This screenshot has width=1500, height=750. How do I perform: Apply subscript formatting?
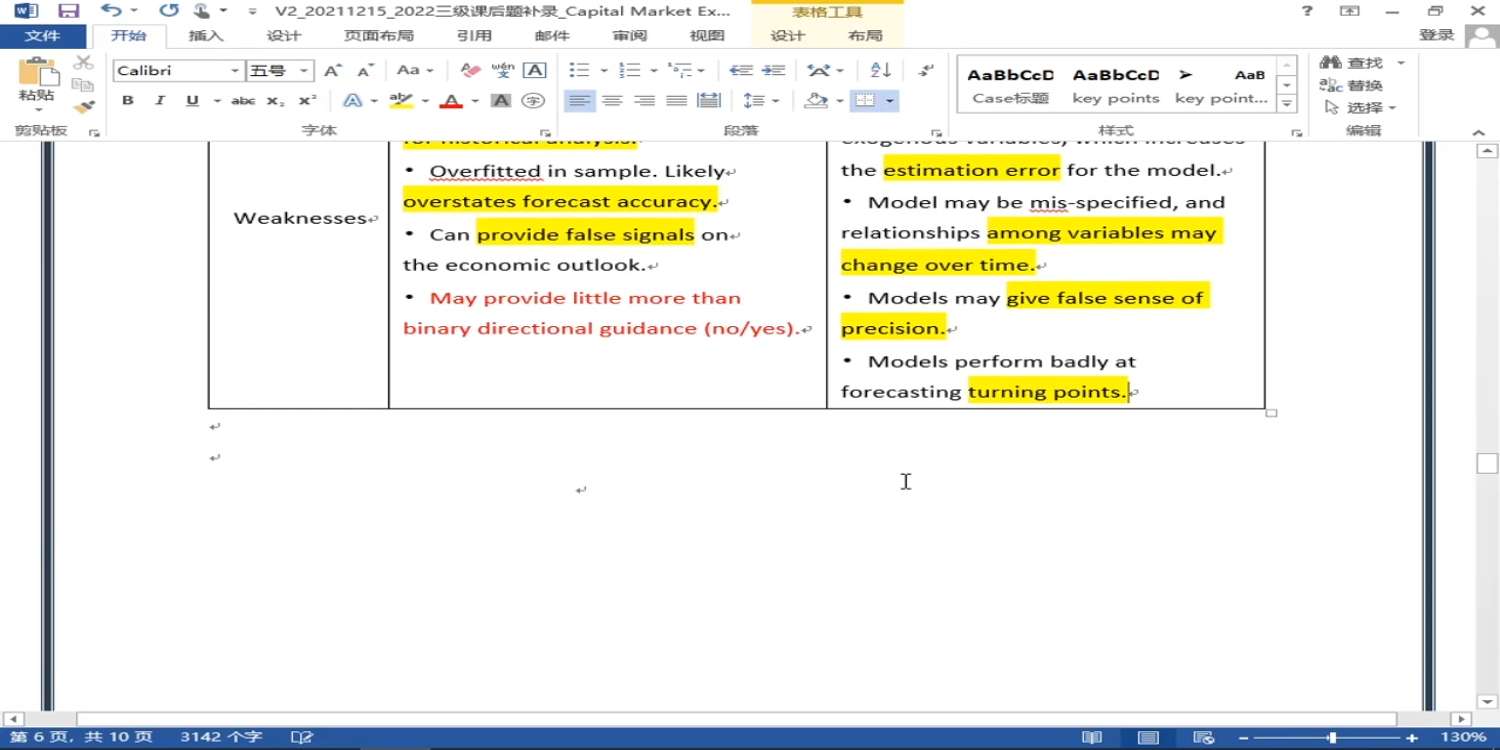pyautogui.click(x=276, y=101)
